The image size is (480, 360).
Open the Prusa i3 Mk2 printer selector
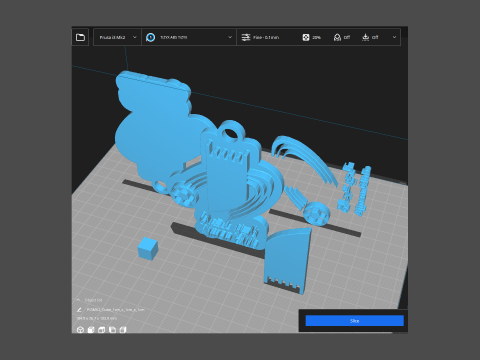click(x=117, y=37)
